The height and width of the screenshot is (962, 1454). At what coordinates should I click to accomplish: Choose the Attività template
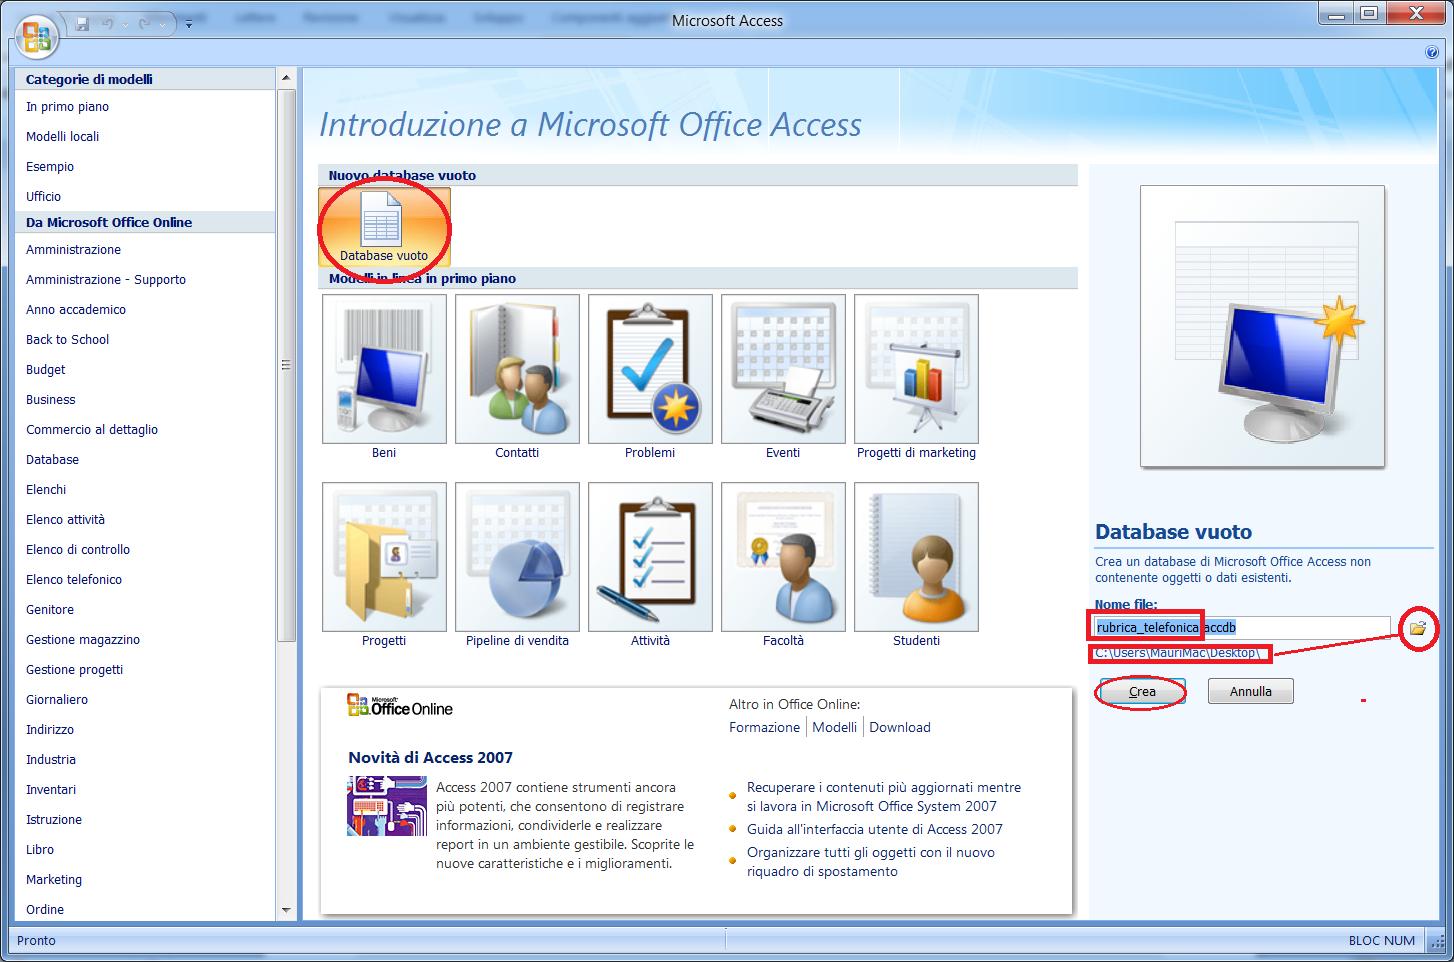(650, 566)
